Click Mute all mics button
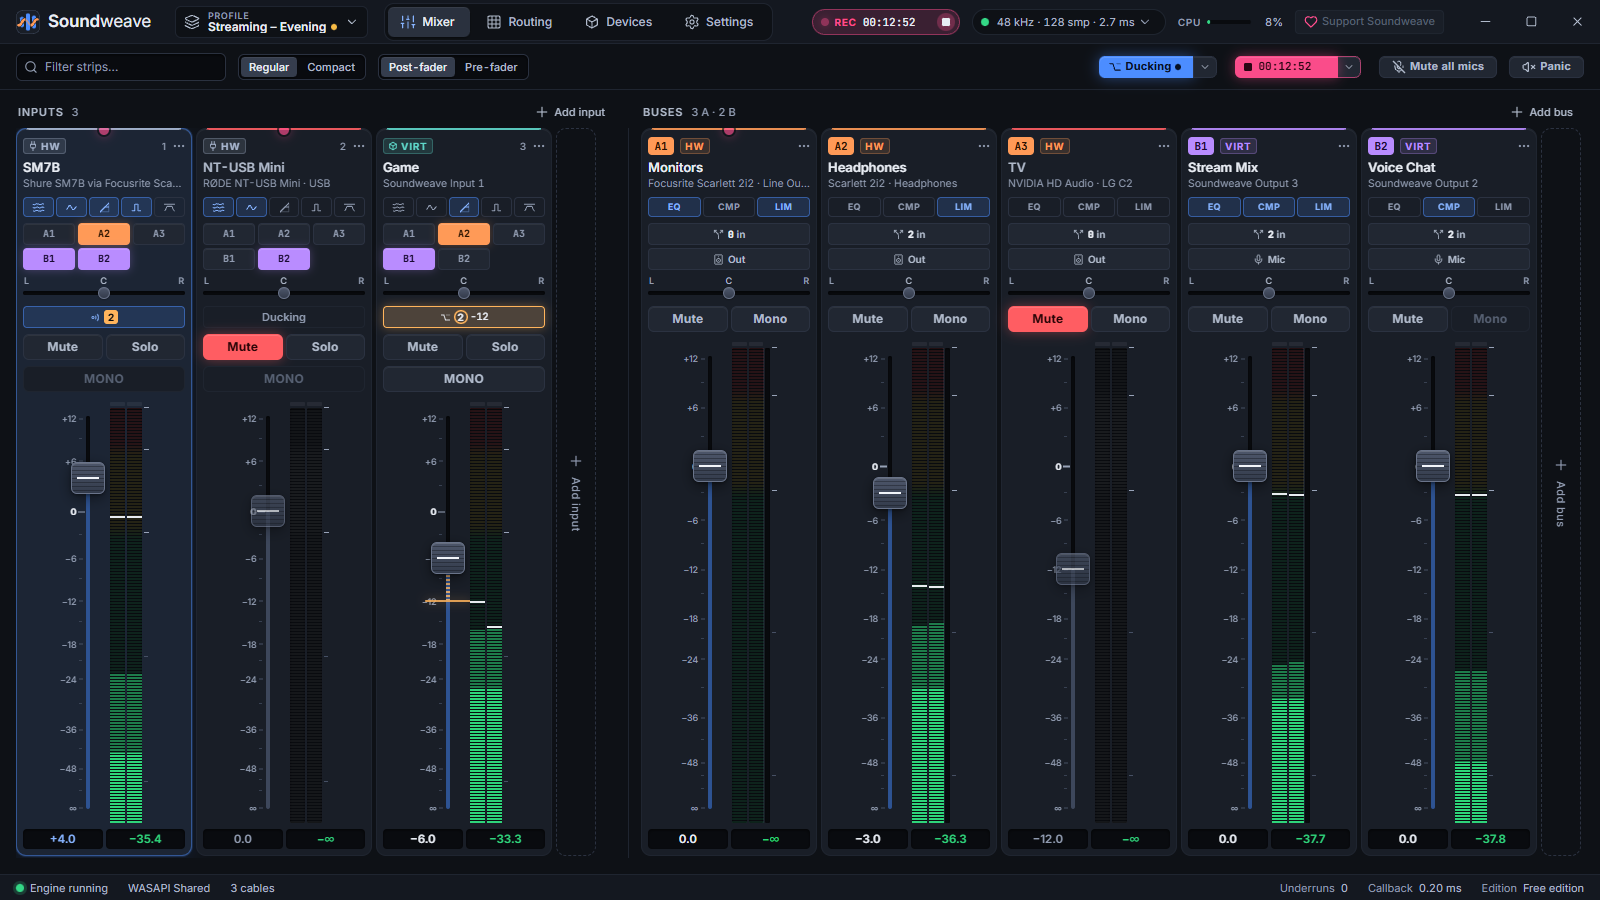 click(1438, 67)
